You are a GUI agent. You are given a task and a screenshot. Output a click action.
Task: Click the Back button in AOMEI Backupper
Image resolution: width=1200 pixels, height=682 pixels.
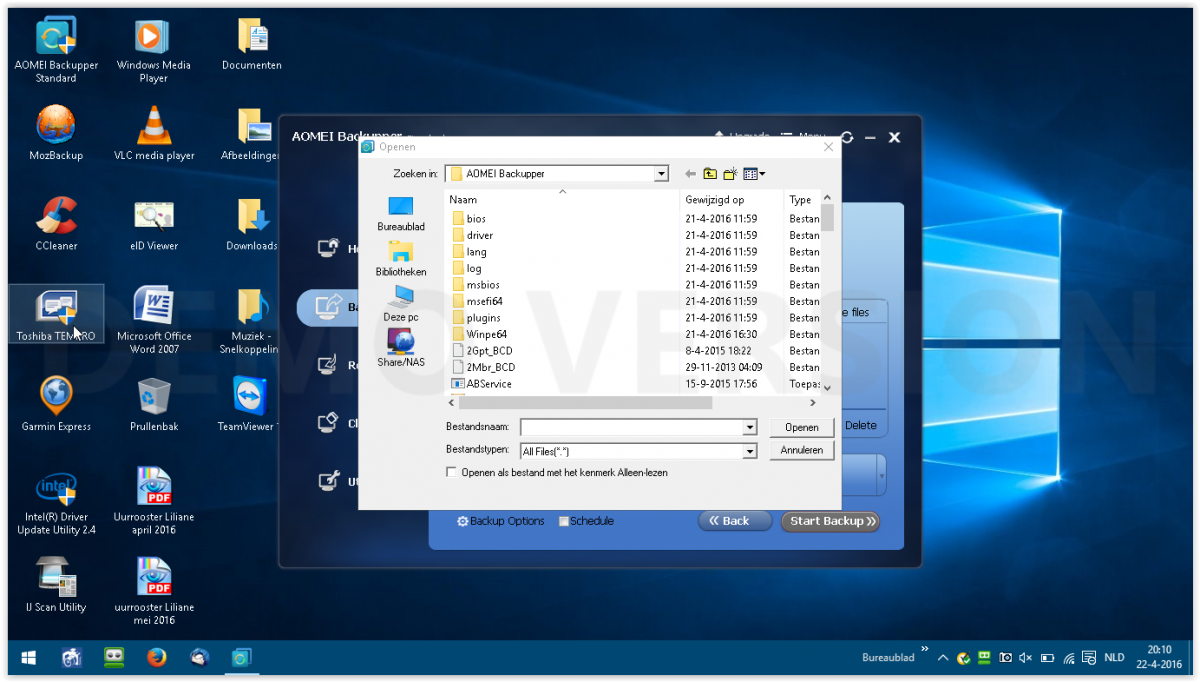coord(735,521)
